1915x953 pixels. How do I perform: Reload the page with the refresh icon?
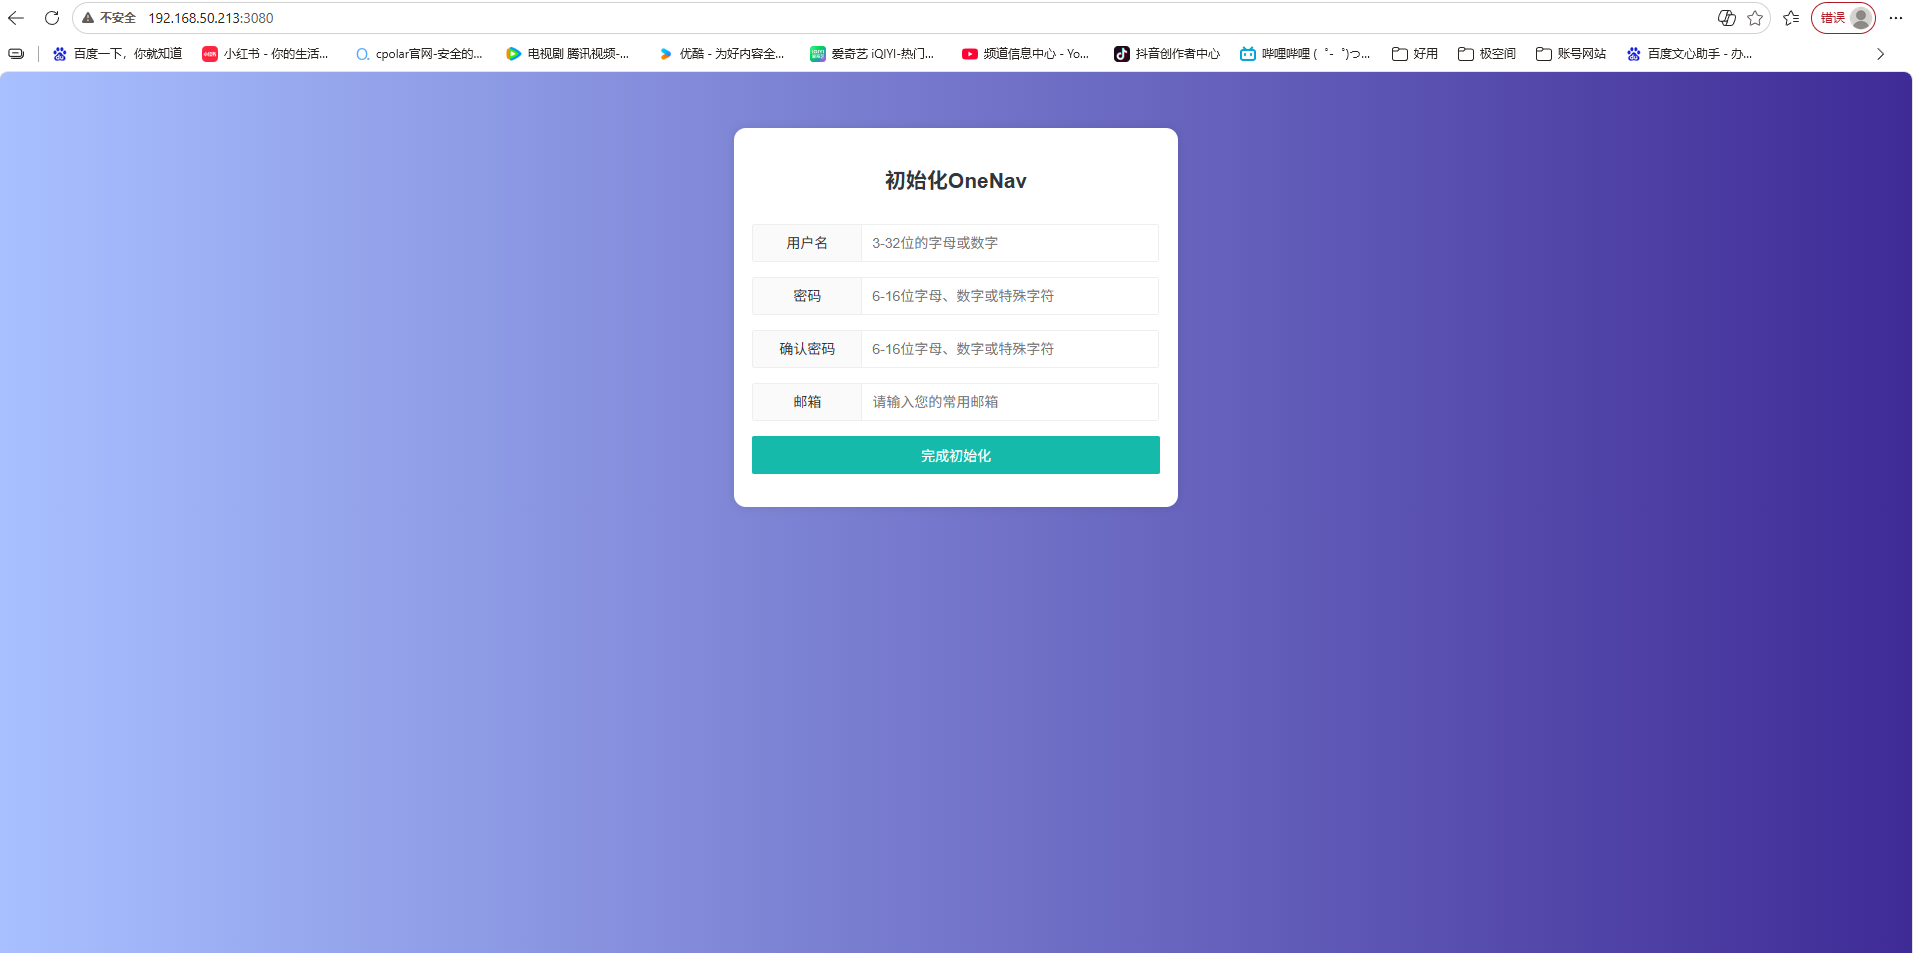(x=52, y=18)
